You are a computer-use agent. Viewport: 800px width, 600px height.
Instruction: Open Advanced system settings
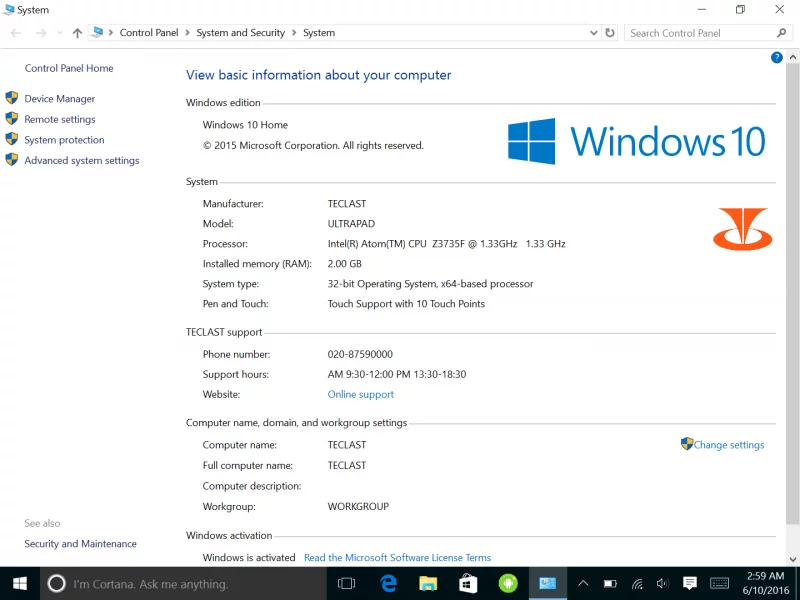click(x=82, y=160)
